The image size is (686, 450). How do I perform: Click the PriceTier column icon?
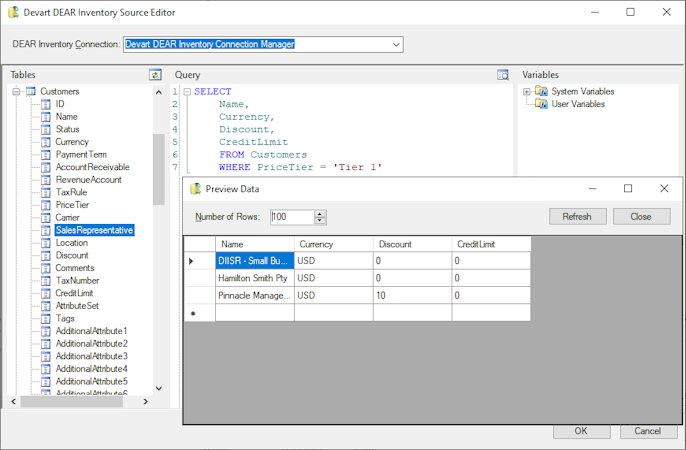click(45, 205)
